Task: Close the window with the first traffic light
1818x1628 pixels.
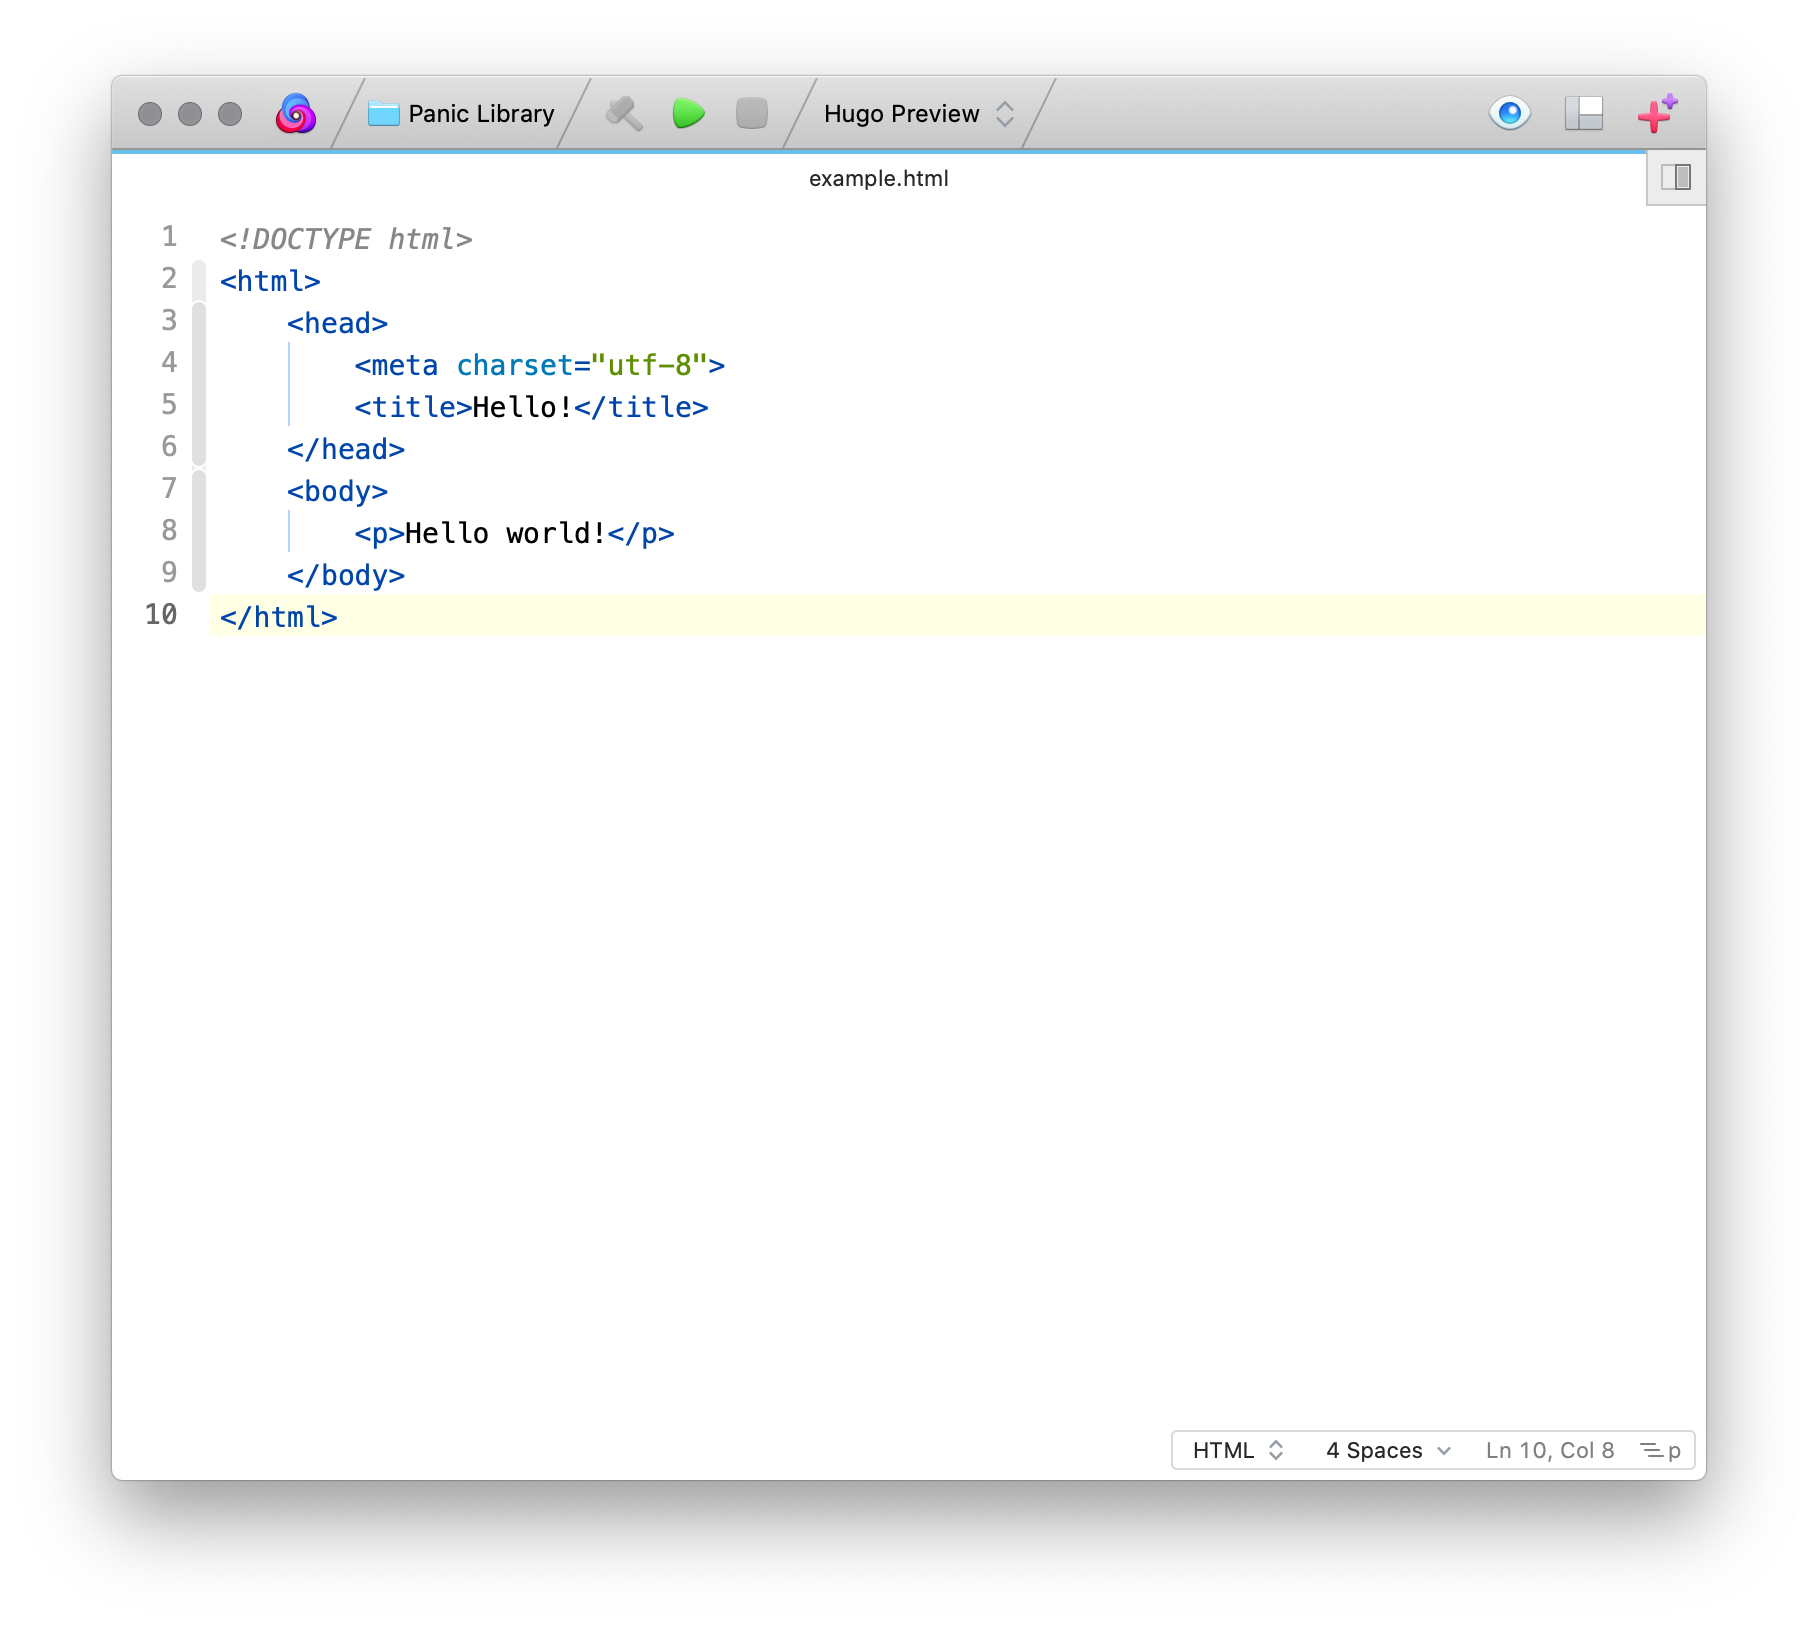Action: pos(150,114)
